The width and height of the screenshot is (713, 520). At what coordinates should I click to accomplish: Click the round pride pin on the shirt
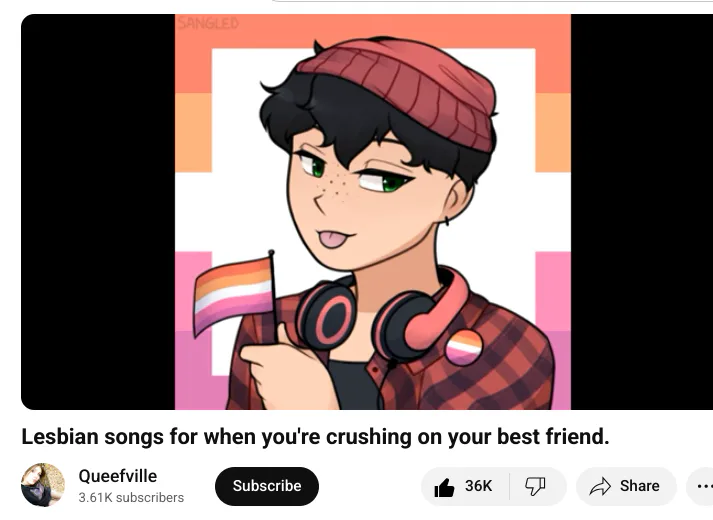pos(463,347)
